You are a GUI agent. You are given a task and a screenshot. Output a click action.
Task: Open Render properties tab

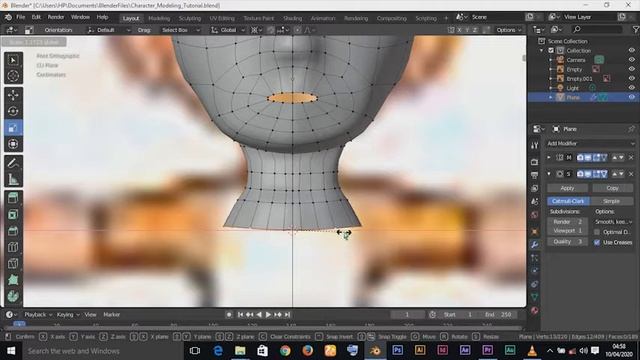pos(535,162)
